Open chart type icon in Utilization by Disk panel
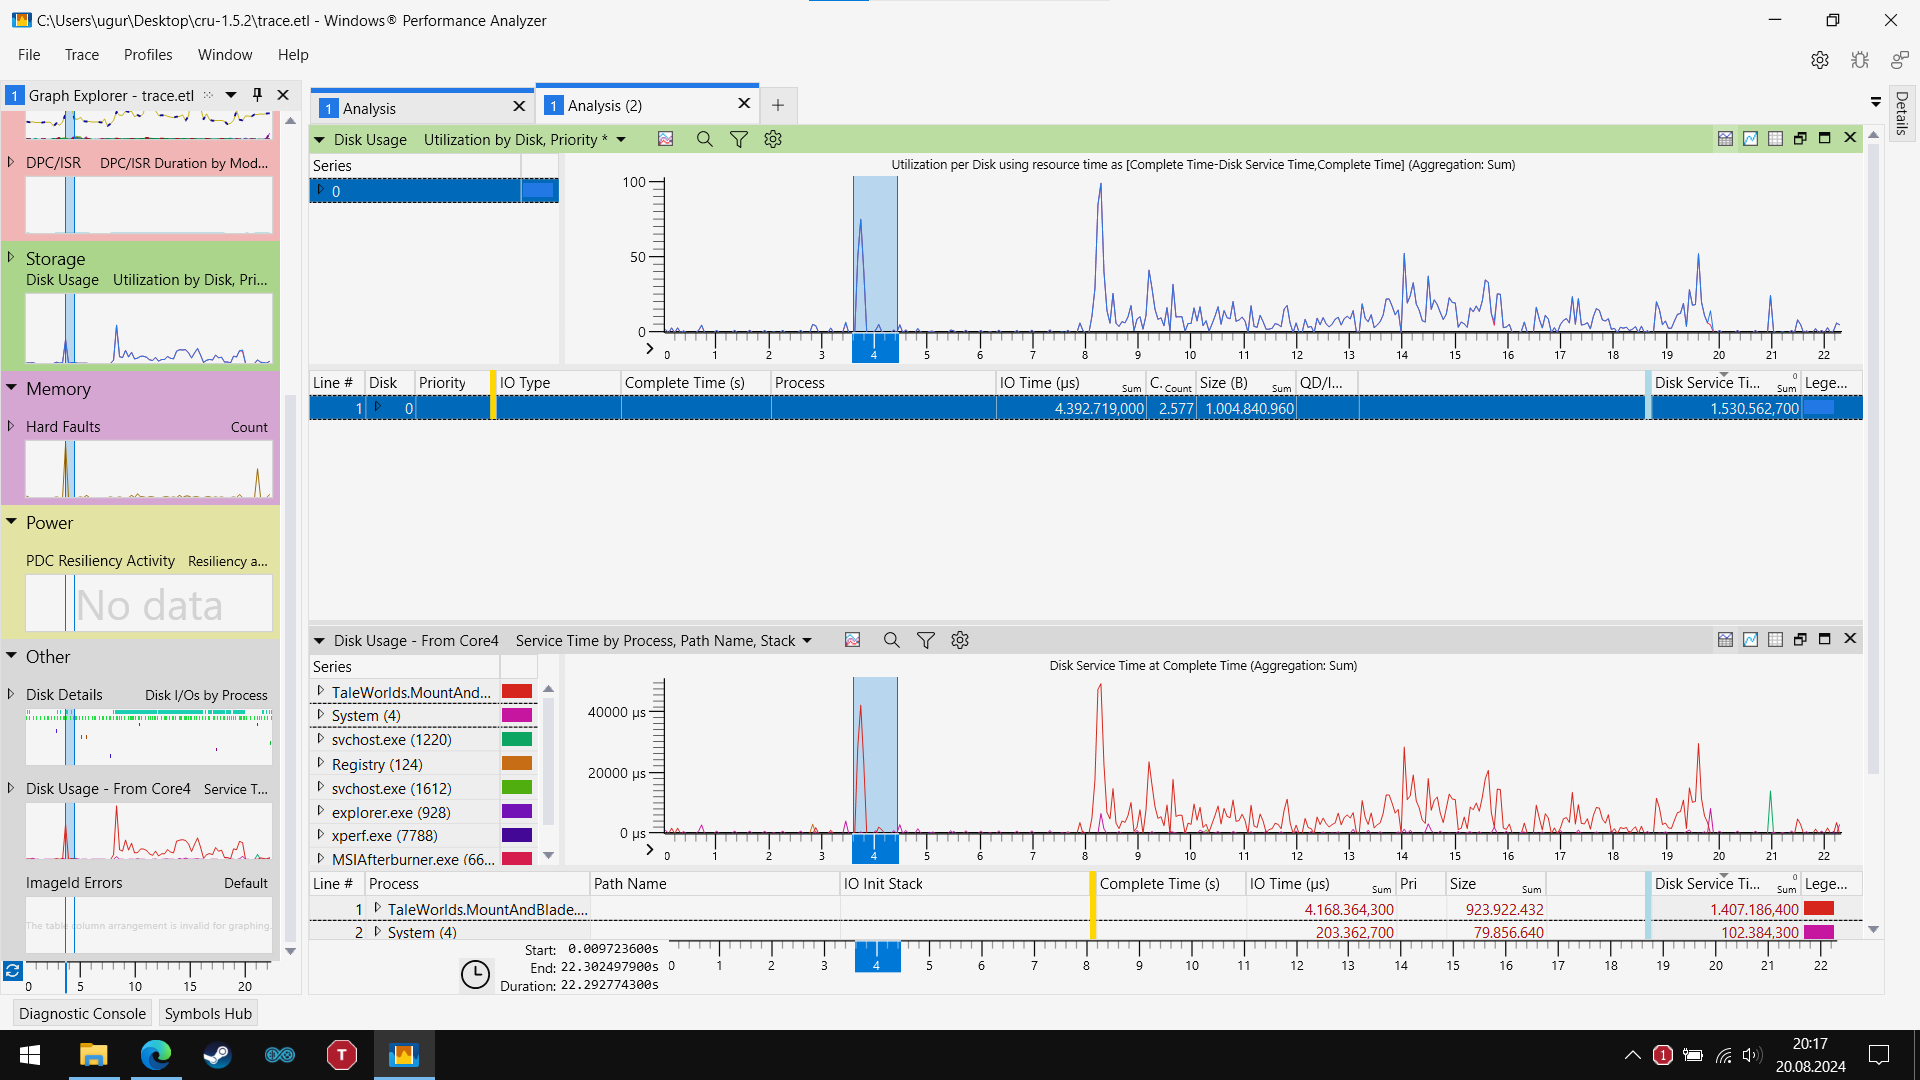Image resolution: width=1920 pixels, height=1080 pixels. coord(665,139)
